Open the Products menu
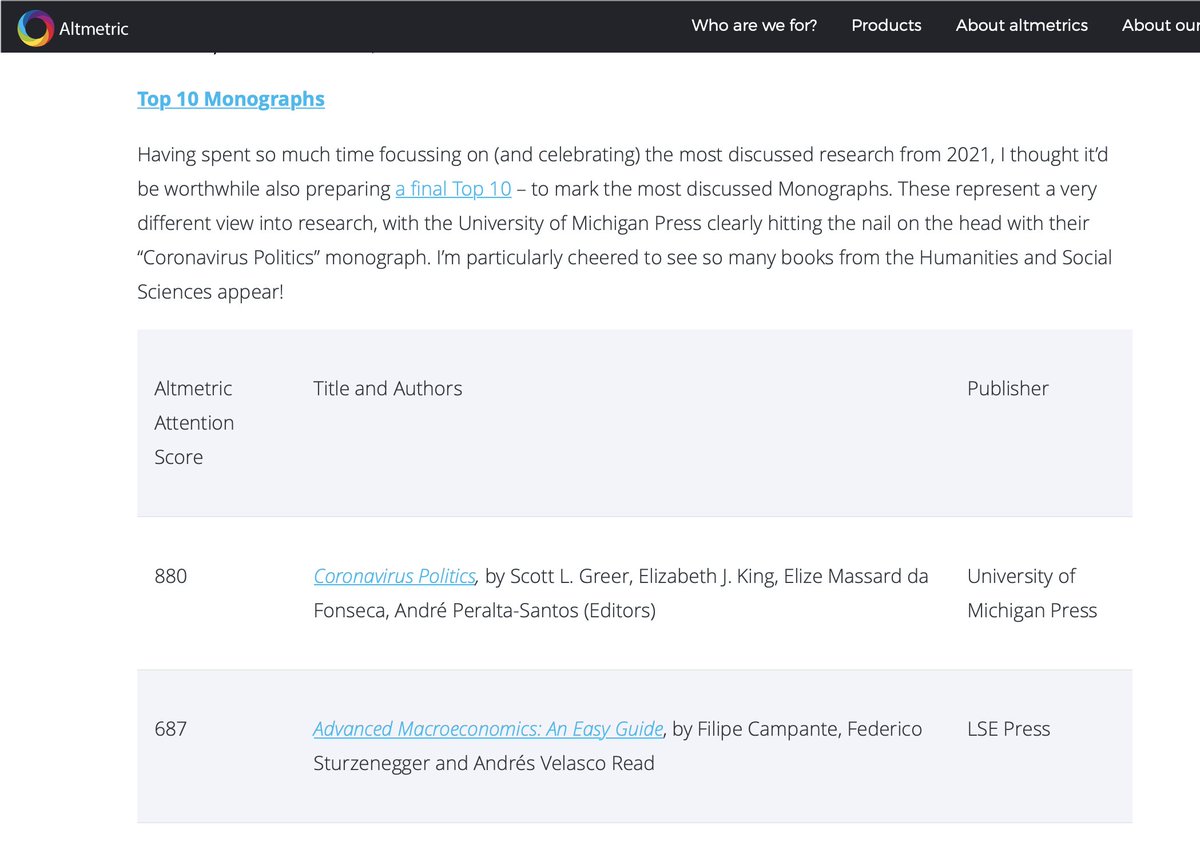The width and height of the screenshot is (1200, 849). pyautogui.click(x=886, y=25)
